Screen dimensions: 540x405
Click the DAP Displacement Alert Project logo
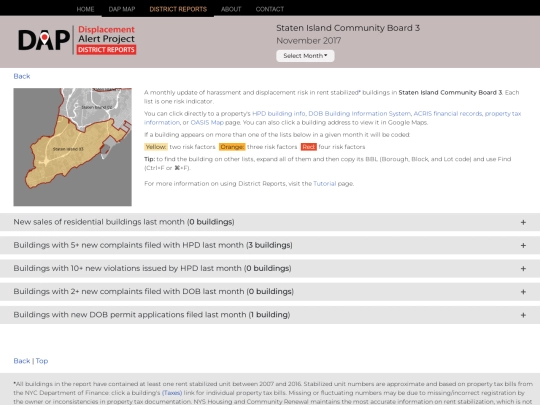point(77,40)
